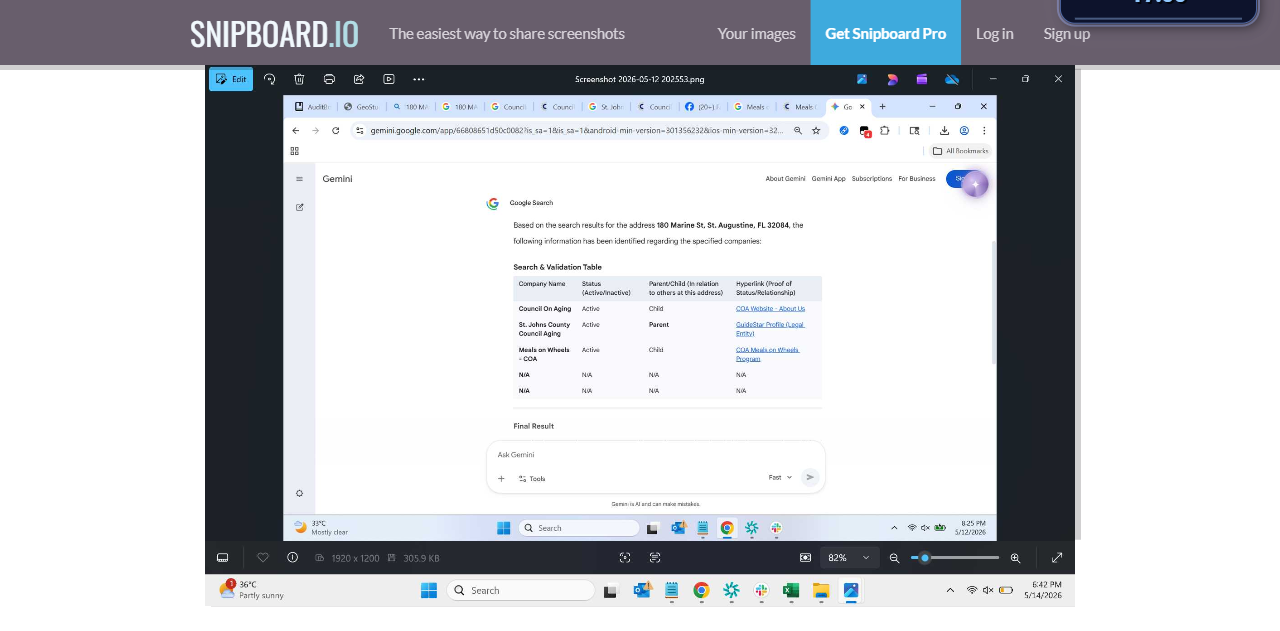
Task: Open the COA Meals on Wheels Program link
Action: point(767,353)
